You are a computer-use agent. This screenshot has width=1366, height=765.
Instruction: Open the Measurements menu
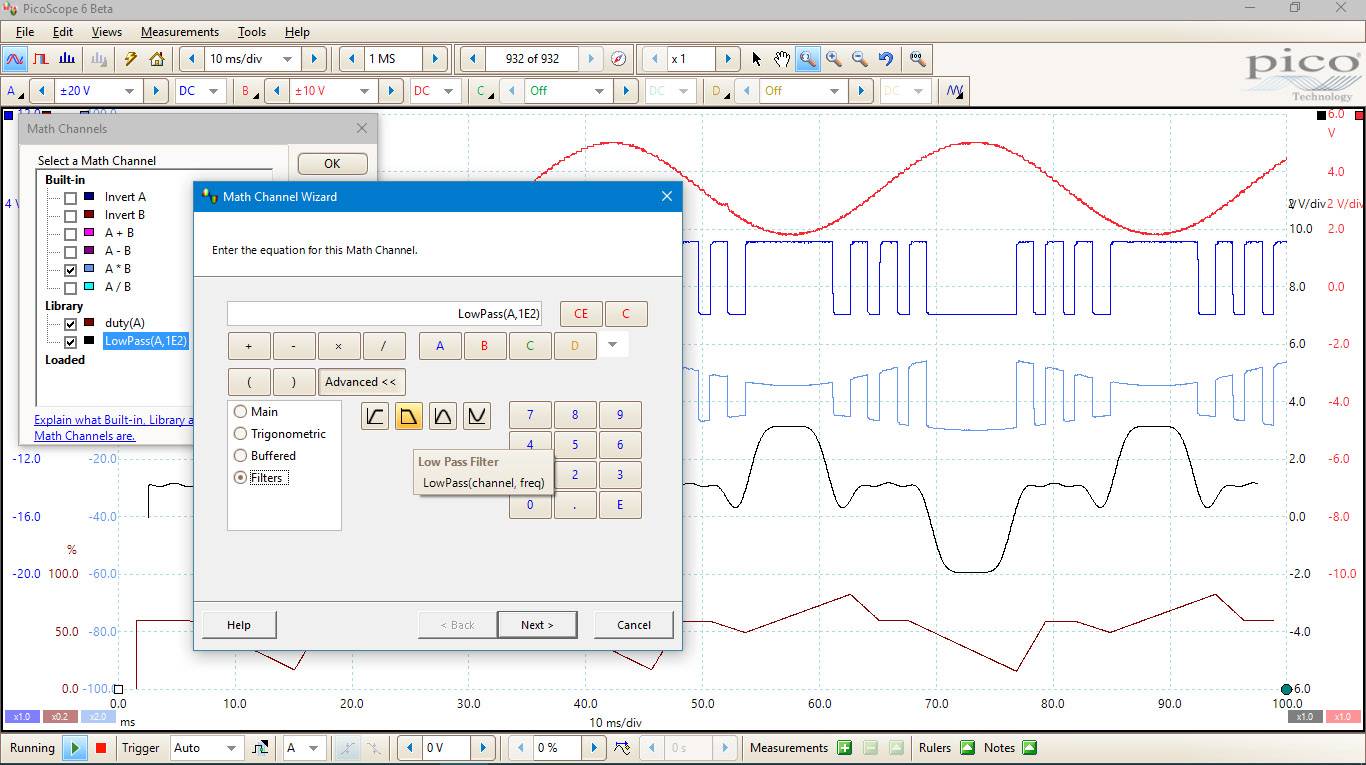coord(180,31)
